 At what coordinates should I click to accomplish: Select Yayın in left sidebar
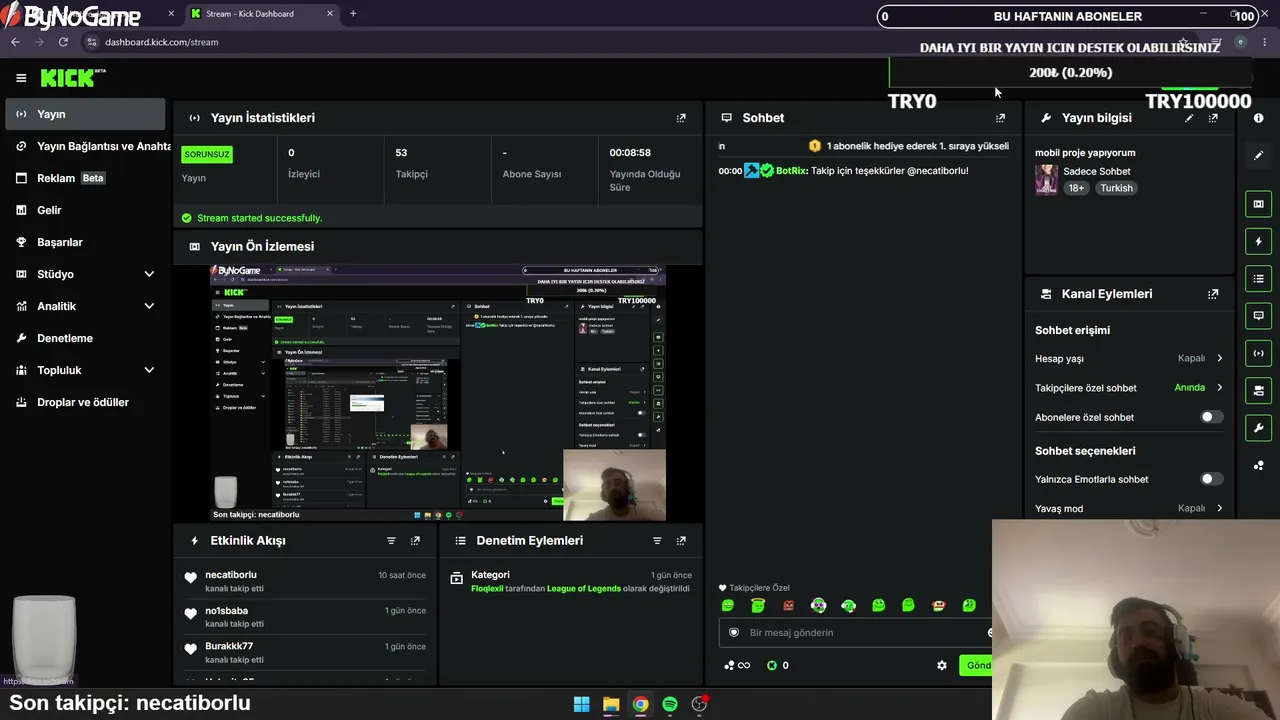[85, 114]
